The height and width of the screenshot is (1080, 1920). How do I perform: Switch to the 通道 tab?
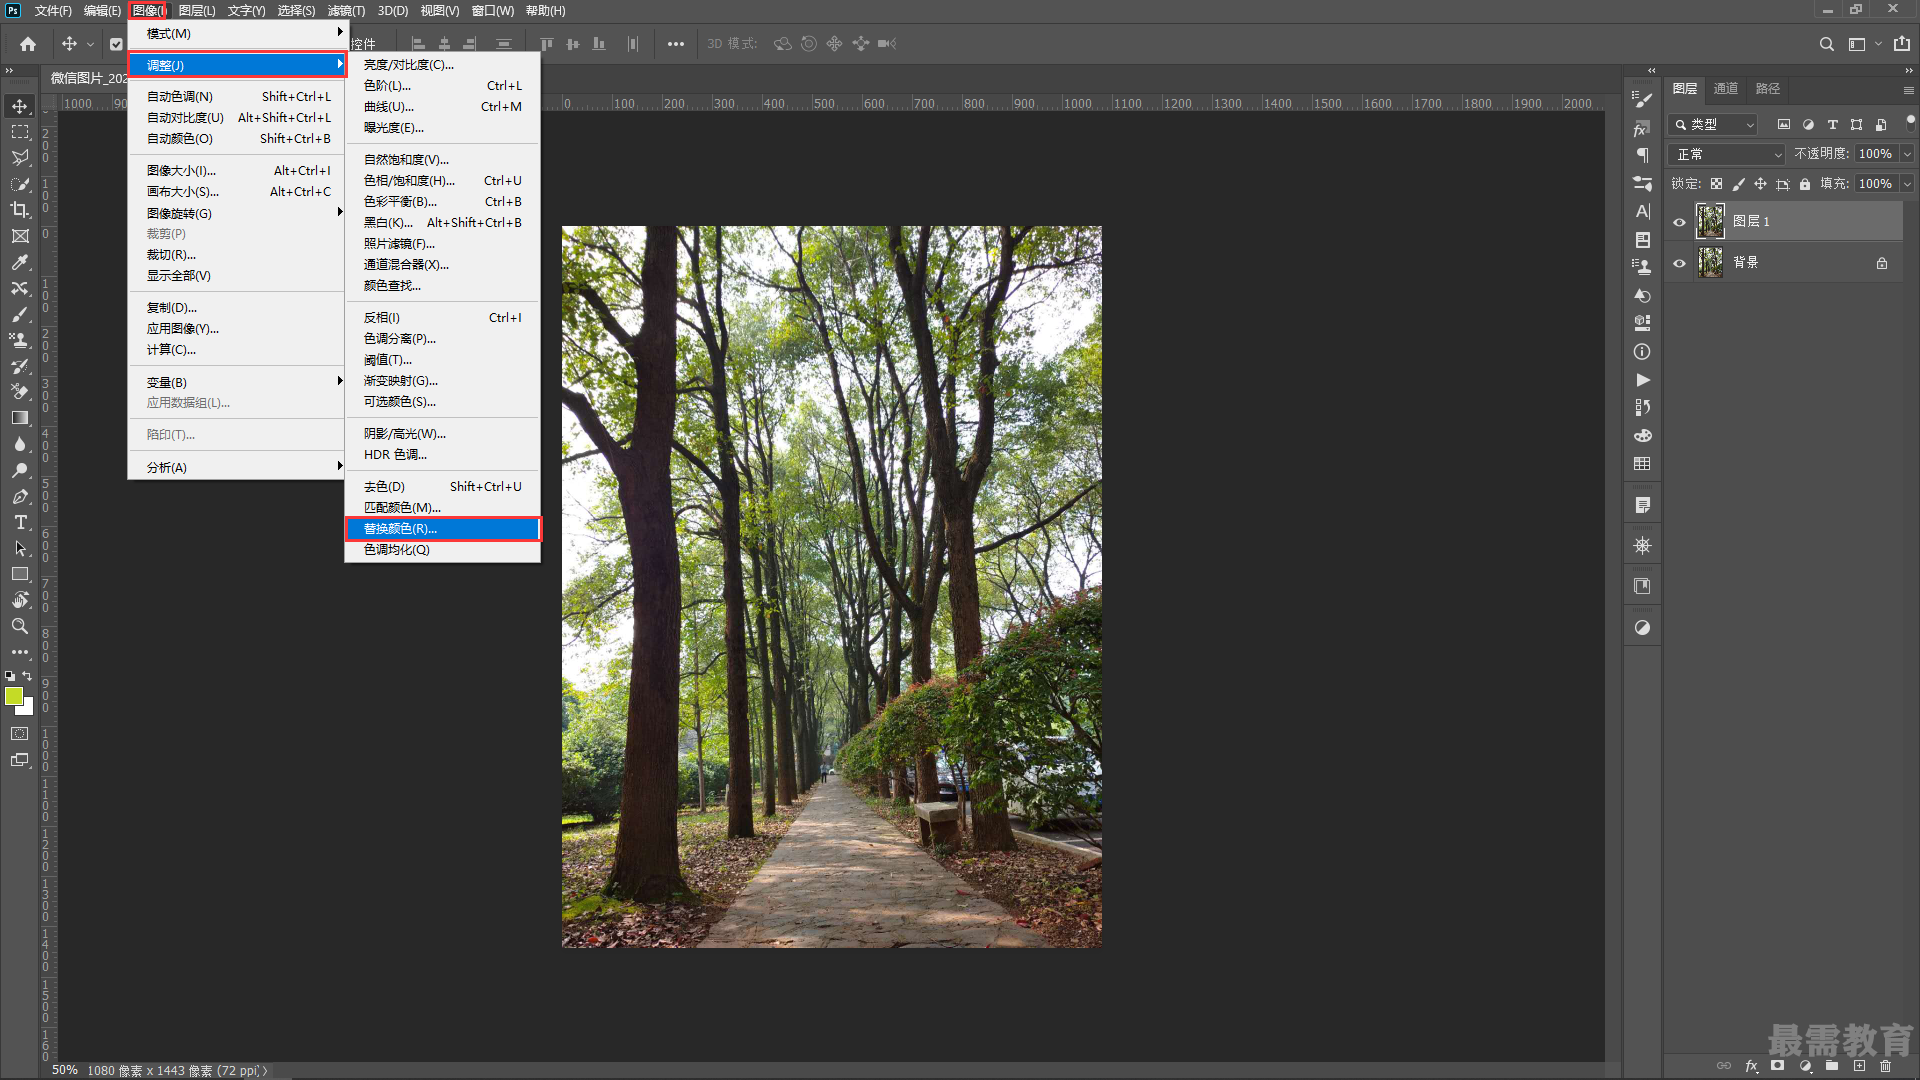tap(1726, 89)
